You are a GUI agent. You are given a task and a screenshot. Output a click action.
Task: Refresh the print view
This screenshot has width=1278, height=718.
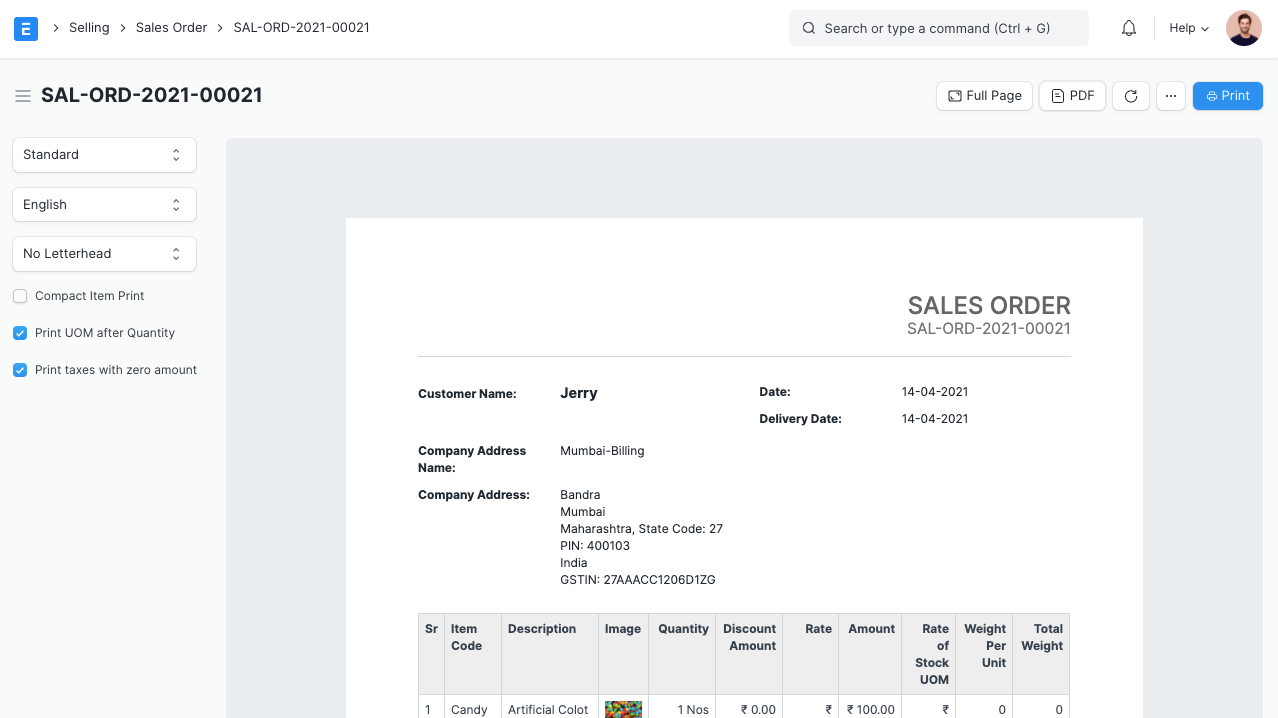(x=1130, y=95)
